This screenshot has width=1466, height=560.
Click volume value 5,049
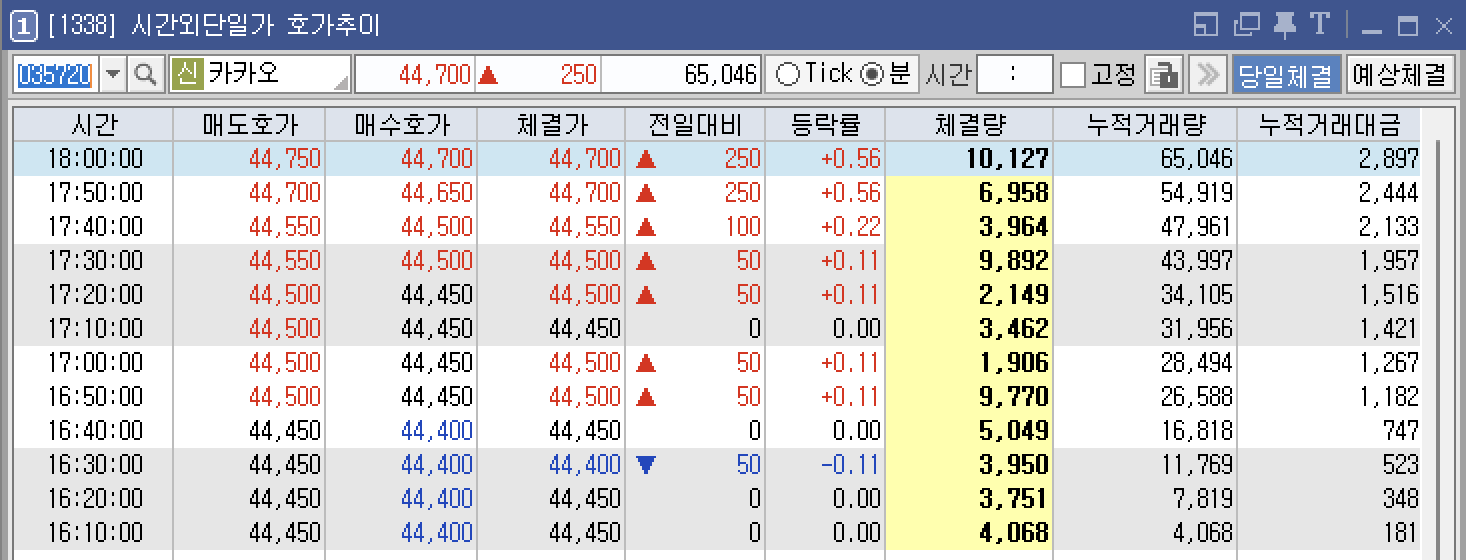1015,430
